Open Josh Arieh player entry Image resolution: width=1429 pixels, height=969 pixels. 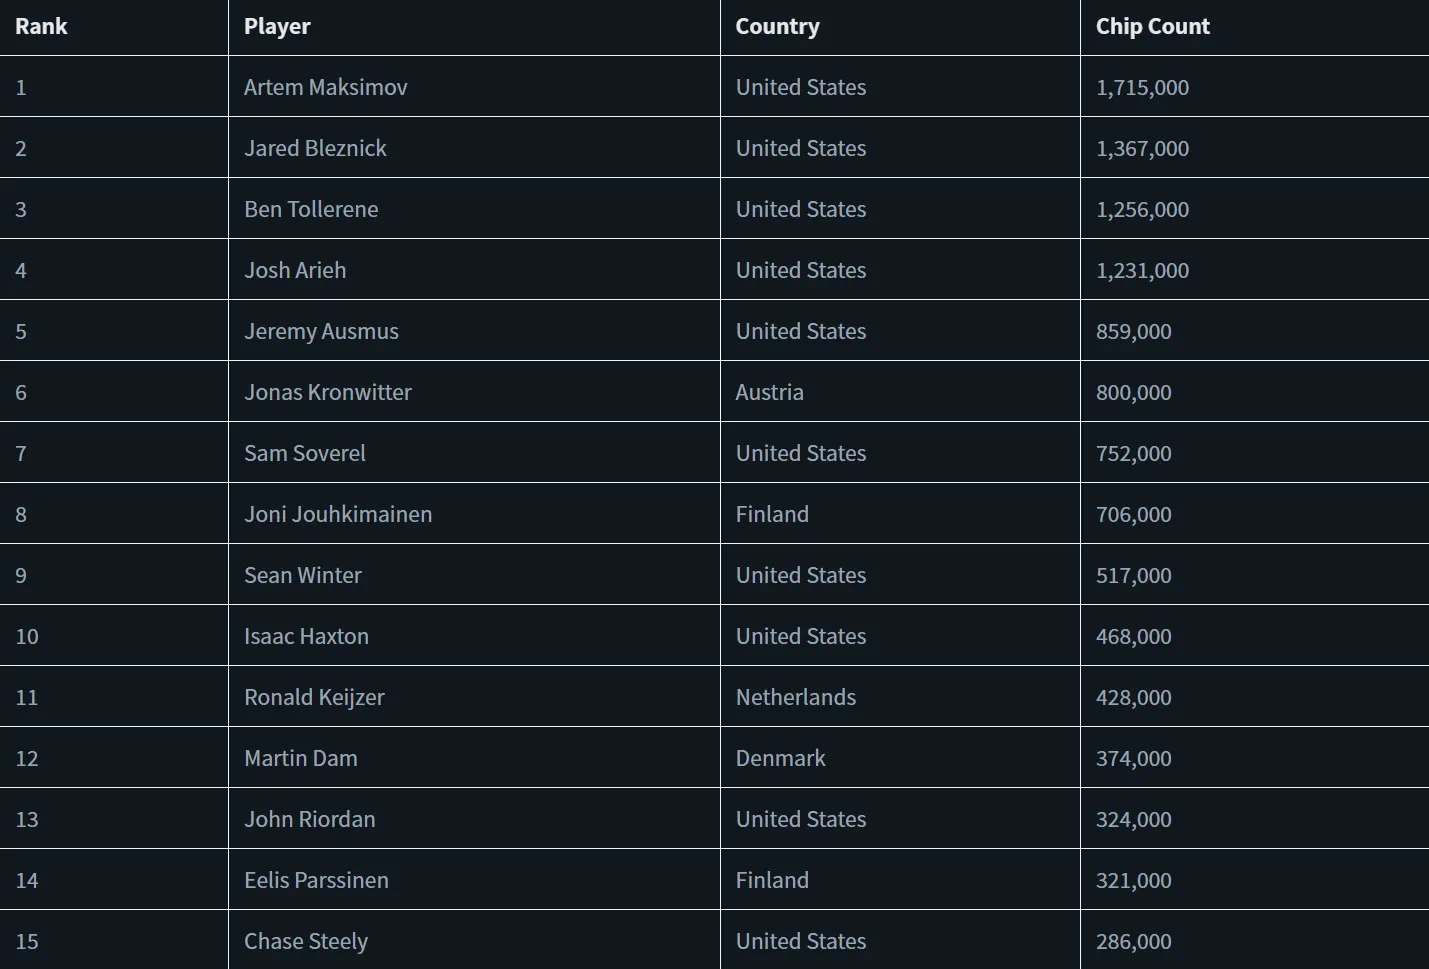tap(295, 271)
